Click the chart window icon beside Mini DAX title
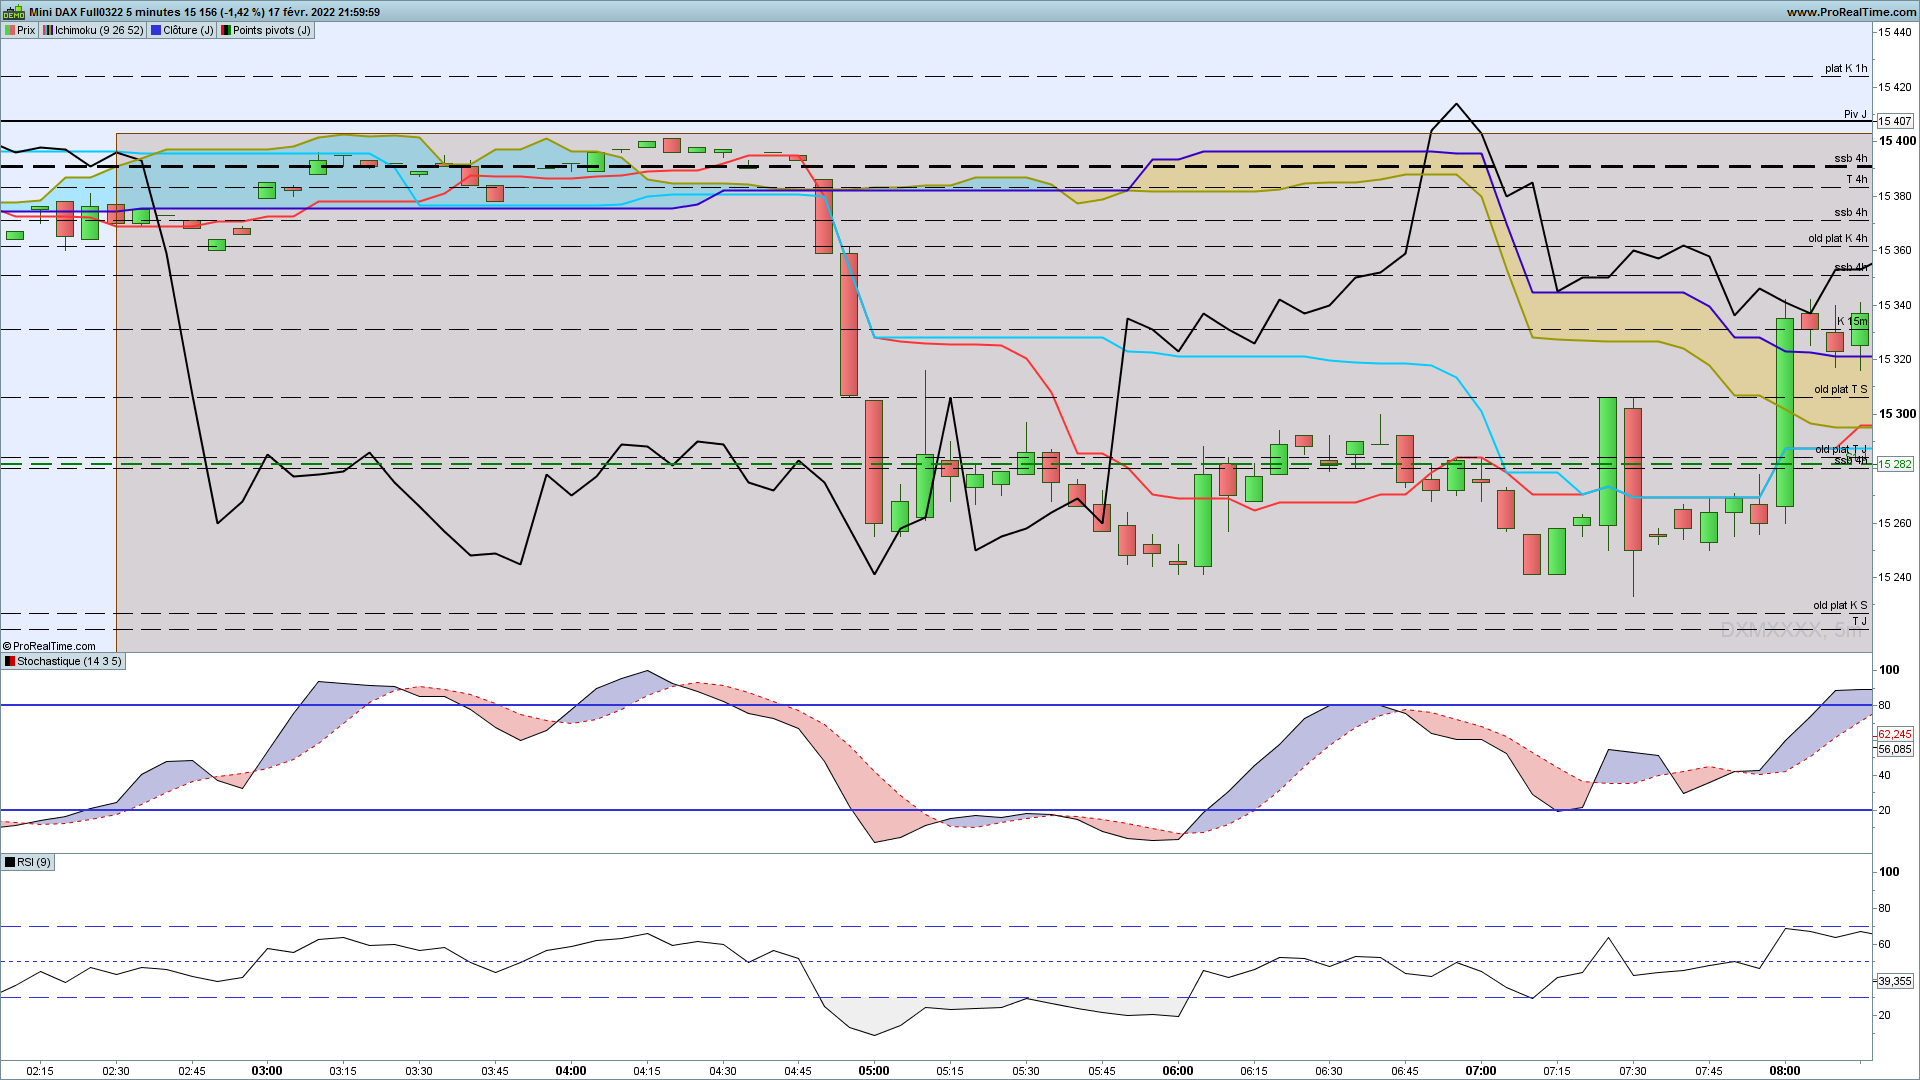This screenshot has height=1080, width=1920. (13, 12)
